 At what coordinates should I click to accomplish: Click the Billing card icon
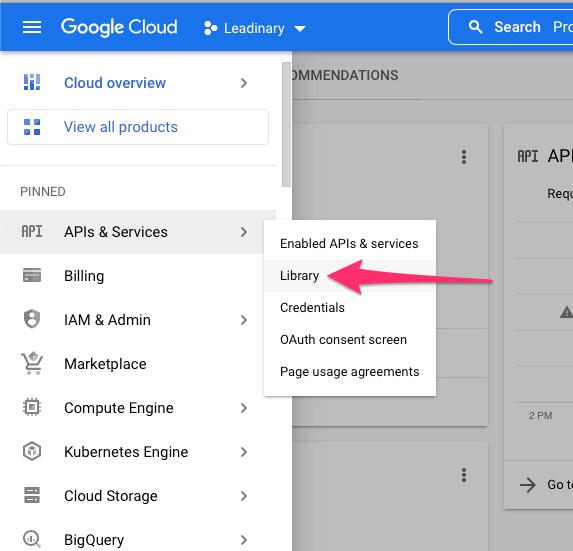point(32,276)
